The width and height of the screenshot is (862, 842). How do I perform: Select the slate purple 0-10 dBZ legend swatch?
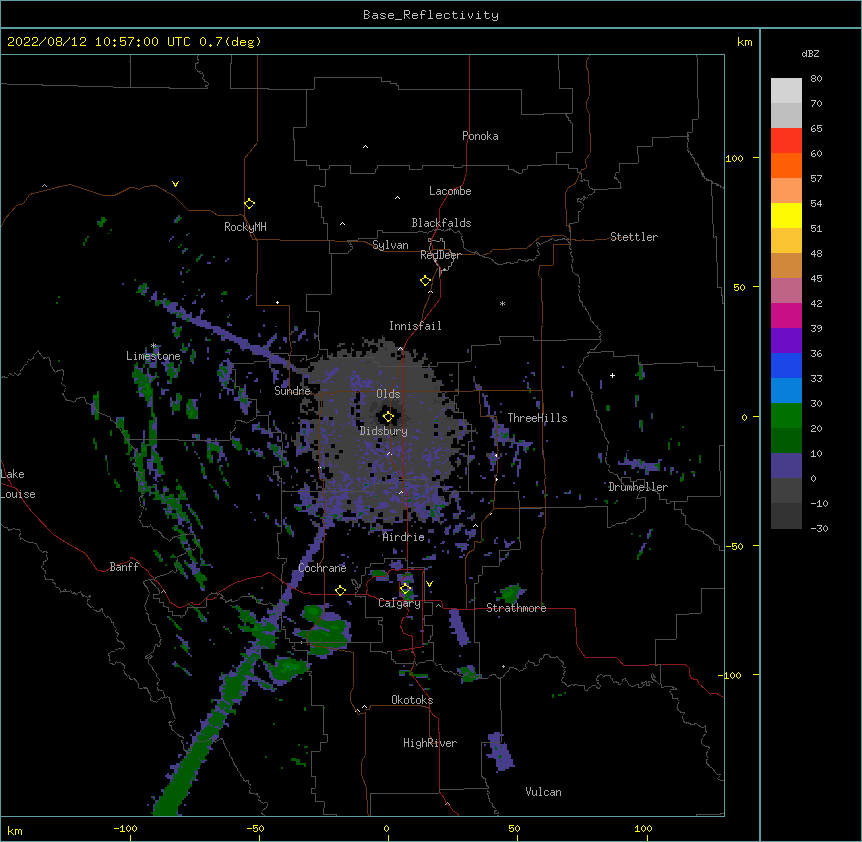tap(786, 466)
